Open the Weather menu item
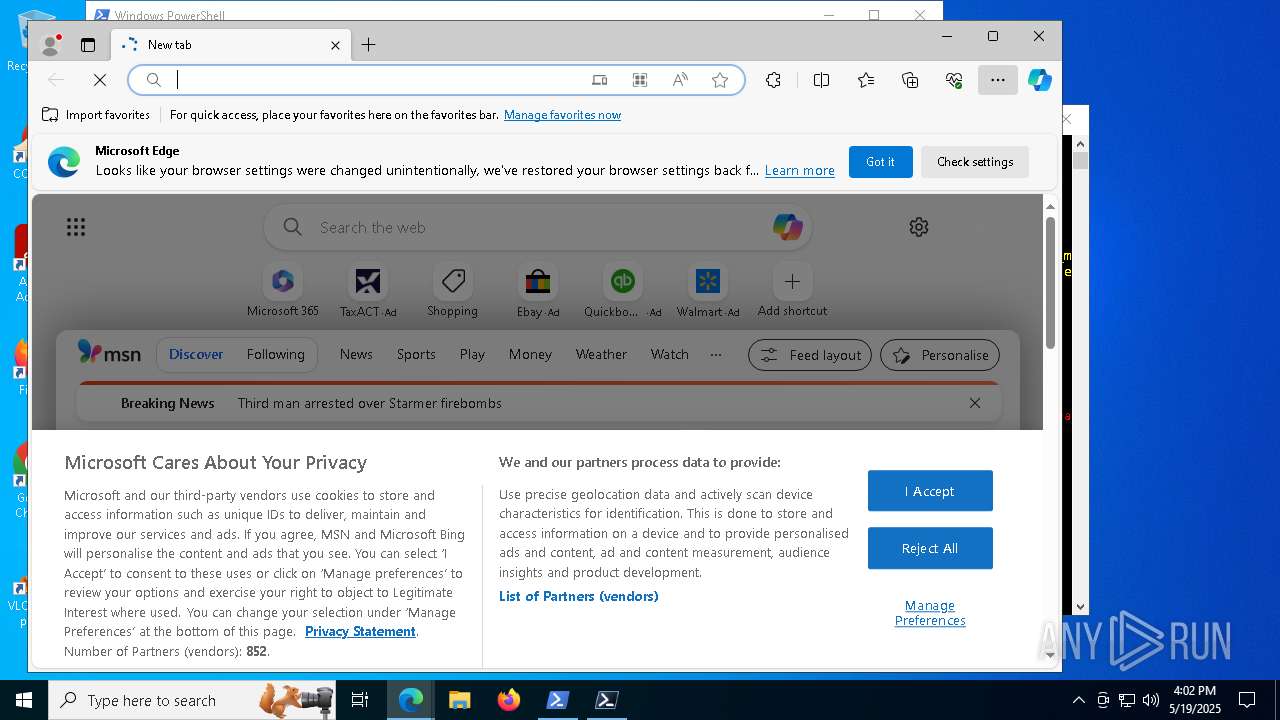This screenshot has height=720, width=1280. [601, 355]
